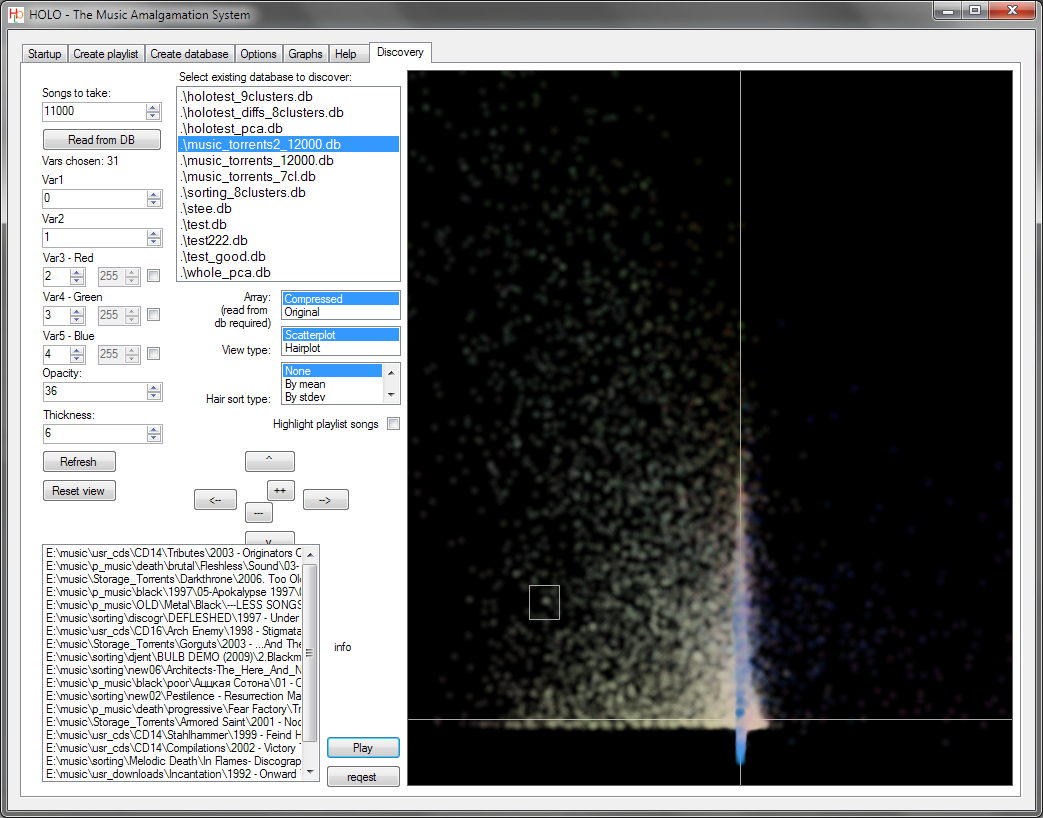Toggle Highlight playlist songs checkbox
Viewport: 1043px width, 818px height.
point(394,424)
